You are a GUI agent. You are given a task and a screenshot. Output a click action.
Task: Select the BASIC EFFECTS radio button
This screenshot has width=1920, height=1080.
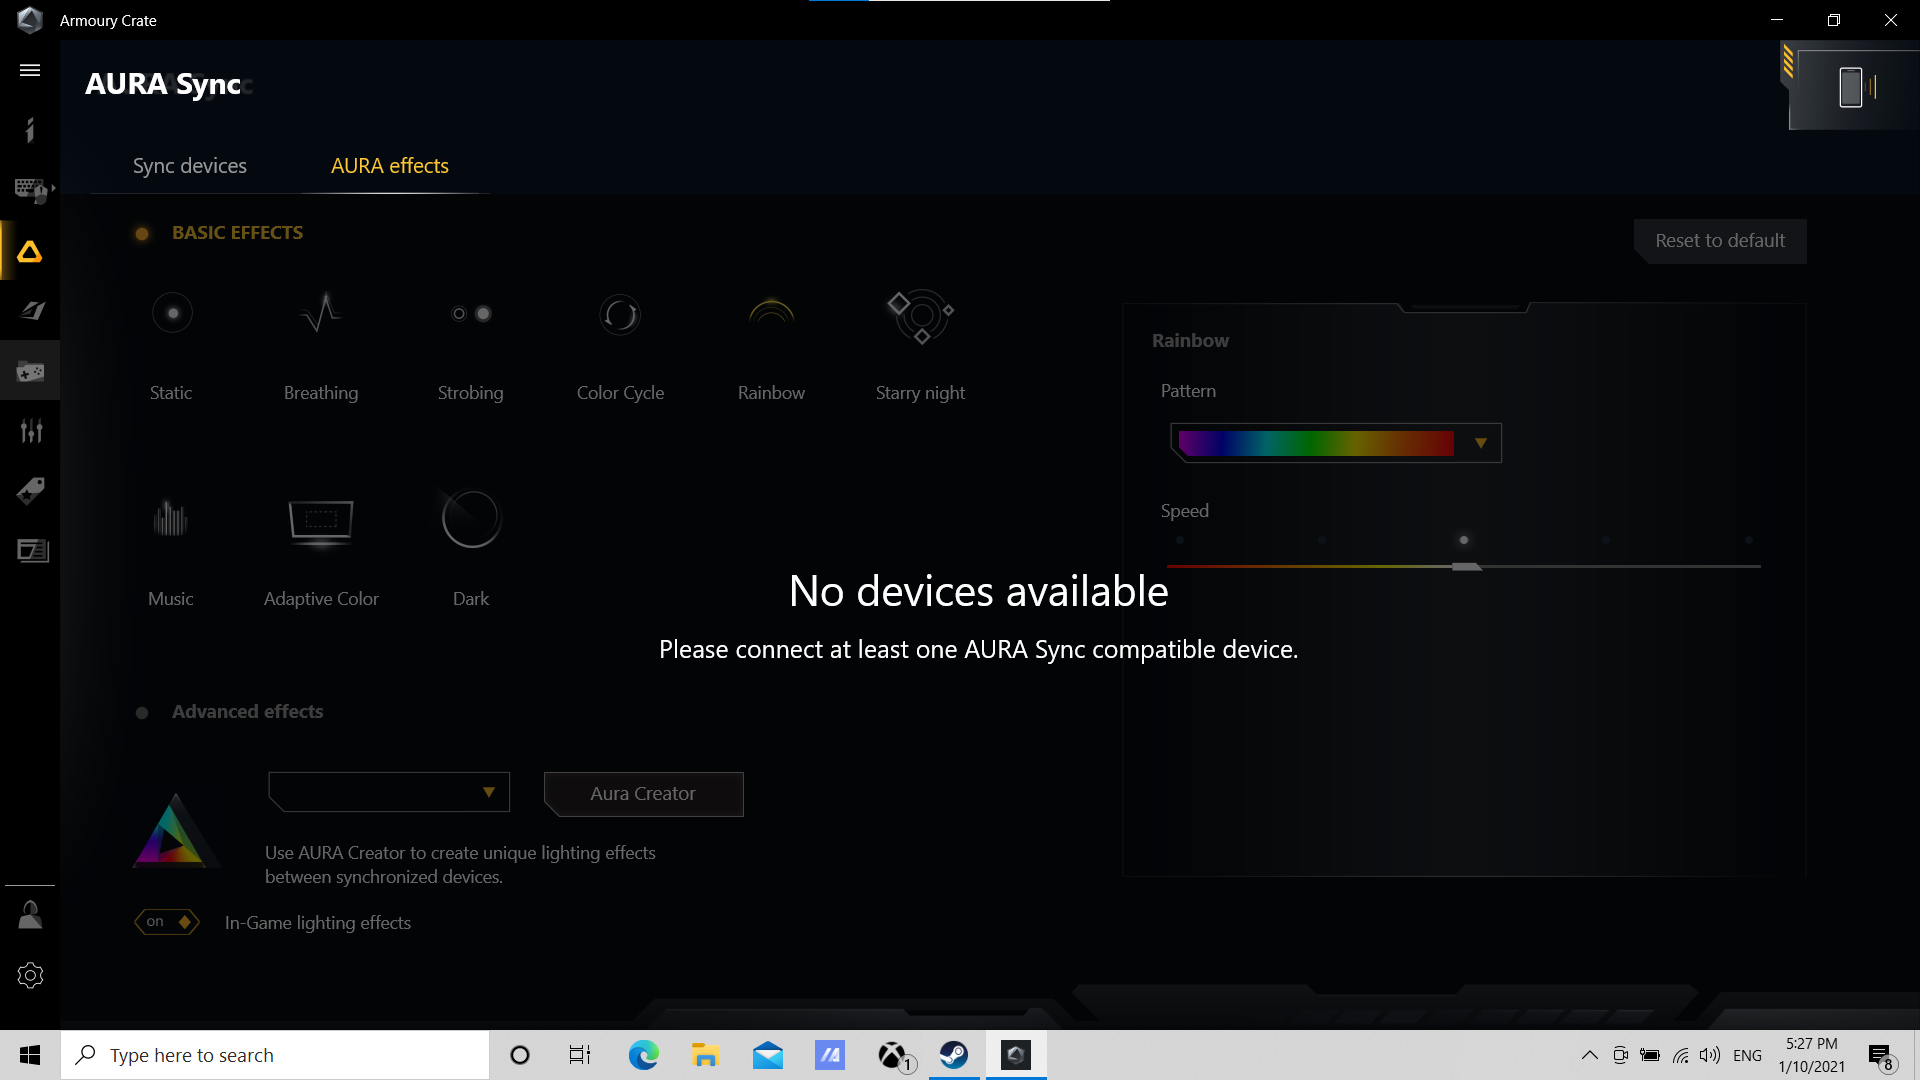(142, 233)
